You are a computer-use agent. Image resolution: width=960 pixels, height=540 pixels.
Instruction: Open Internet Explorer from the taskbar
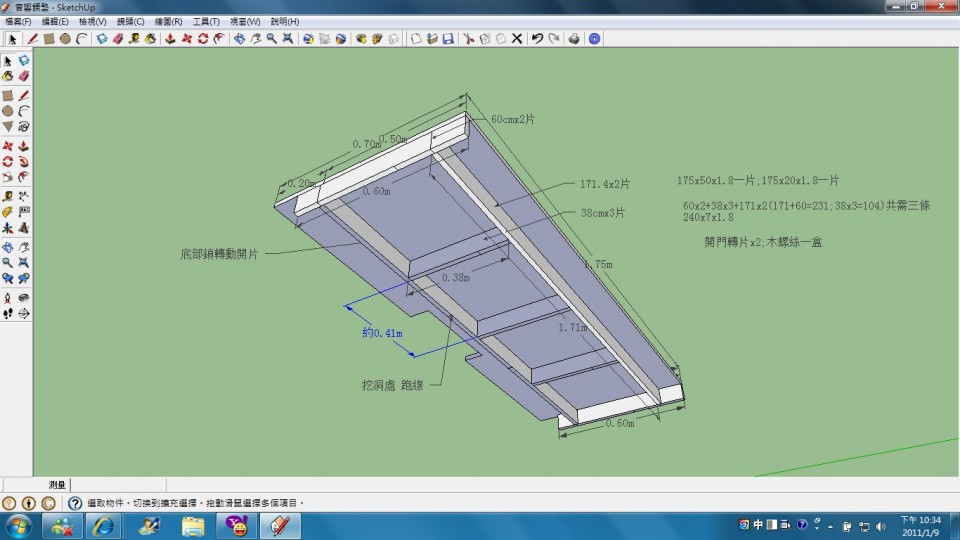click(x=105, y=525)
